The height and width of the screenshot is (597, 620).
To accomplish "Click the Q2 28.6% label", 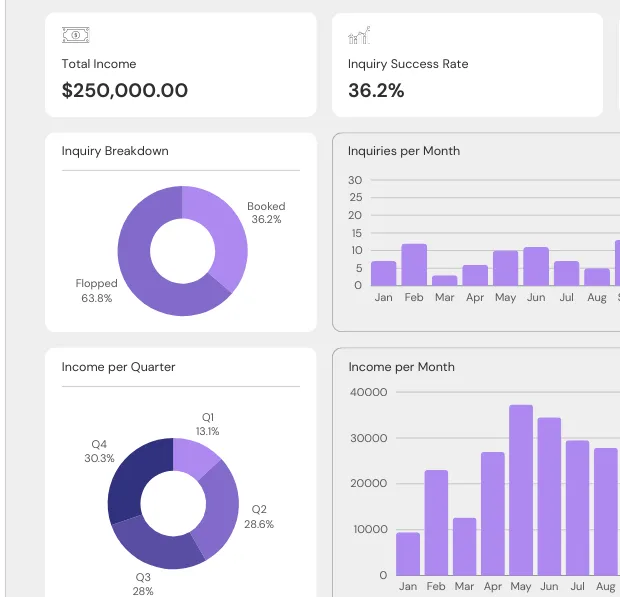I will click(259, 517).
